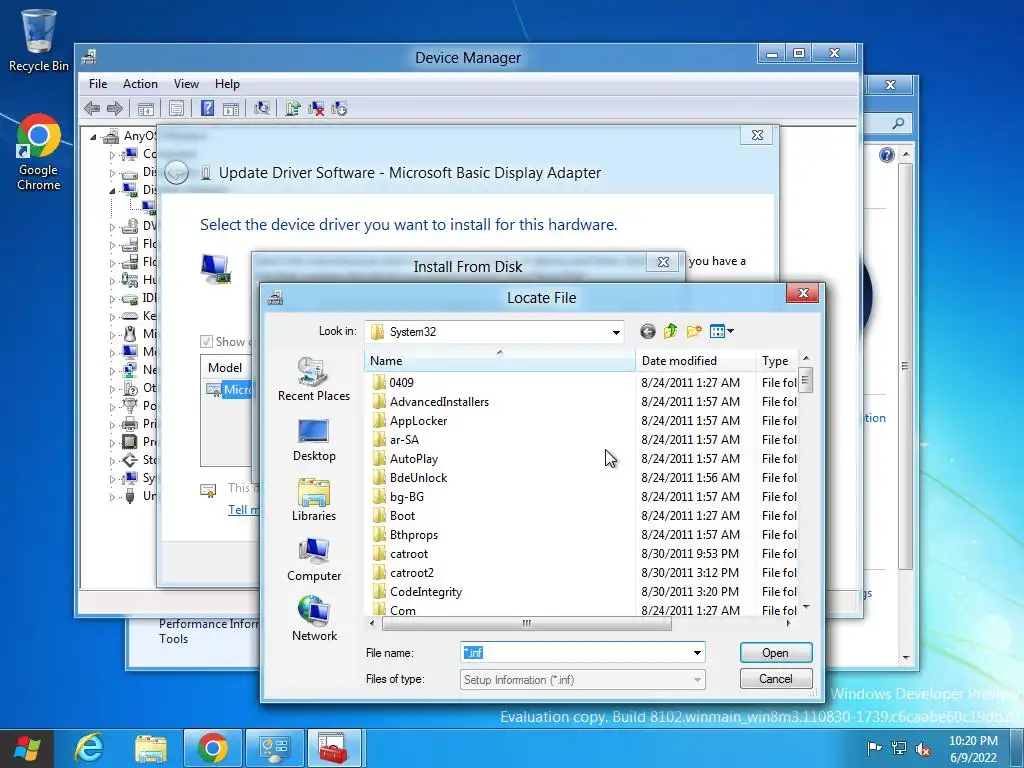Open Google Chrome desktop shortcut
The height and width of the screenshot is (768, 1024).
39,153
